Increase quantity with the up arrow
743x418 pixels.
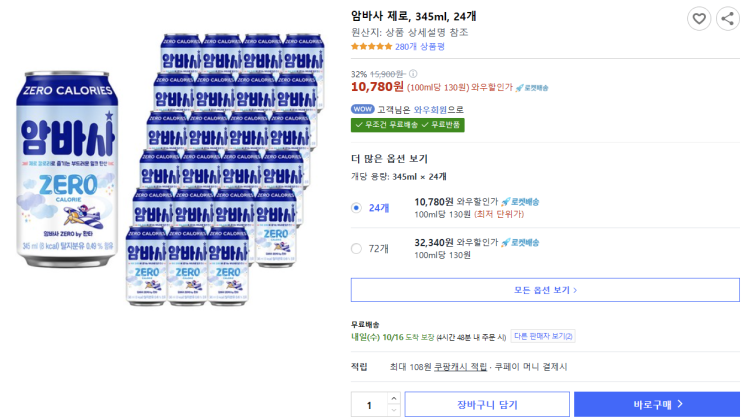tap(393, 398)
